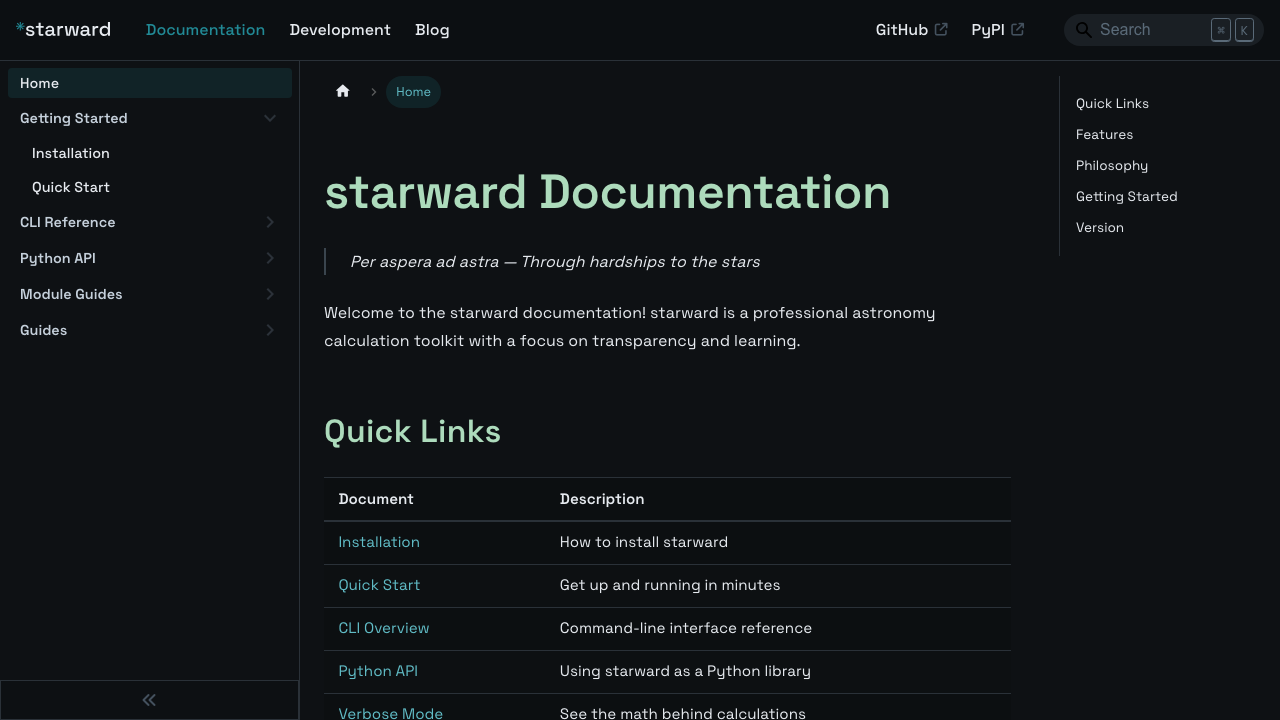1280x720 pixels.
Task: Expand the CLI Reference section
Action: pyautogui.click(x=269, y=222)
